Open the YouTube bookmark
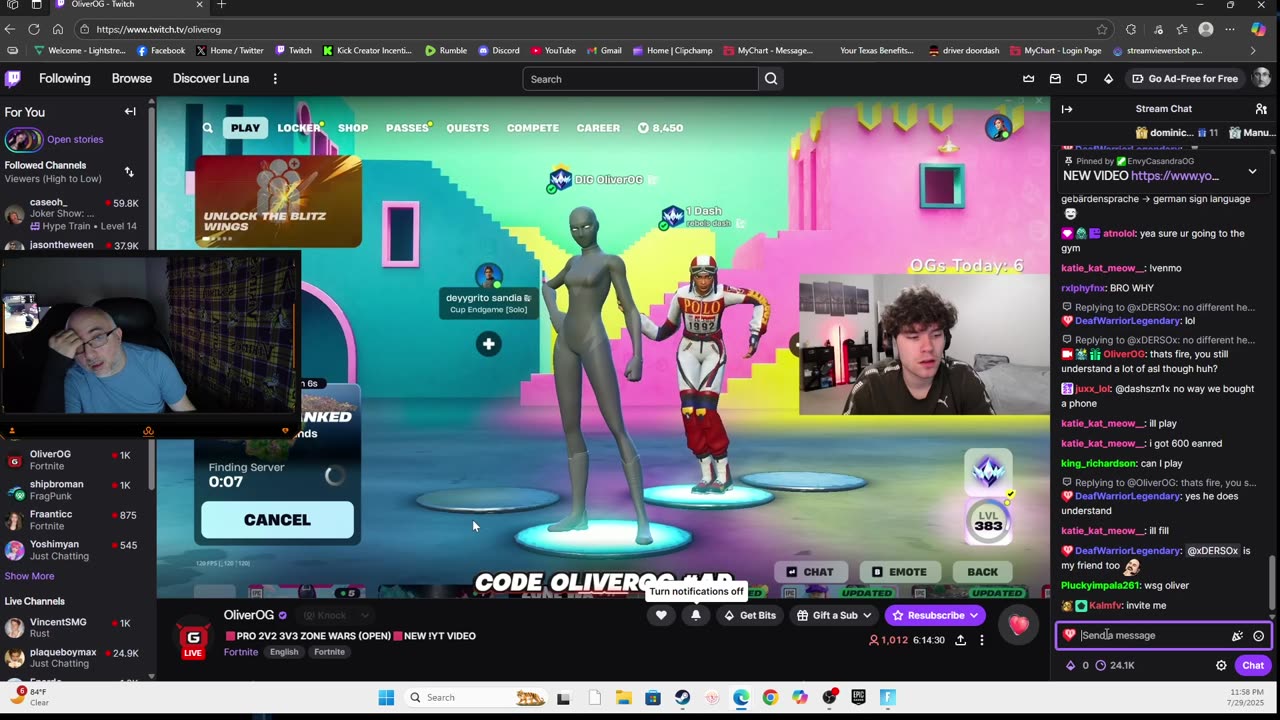 click(553, 50)
